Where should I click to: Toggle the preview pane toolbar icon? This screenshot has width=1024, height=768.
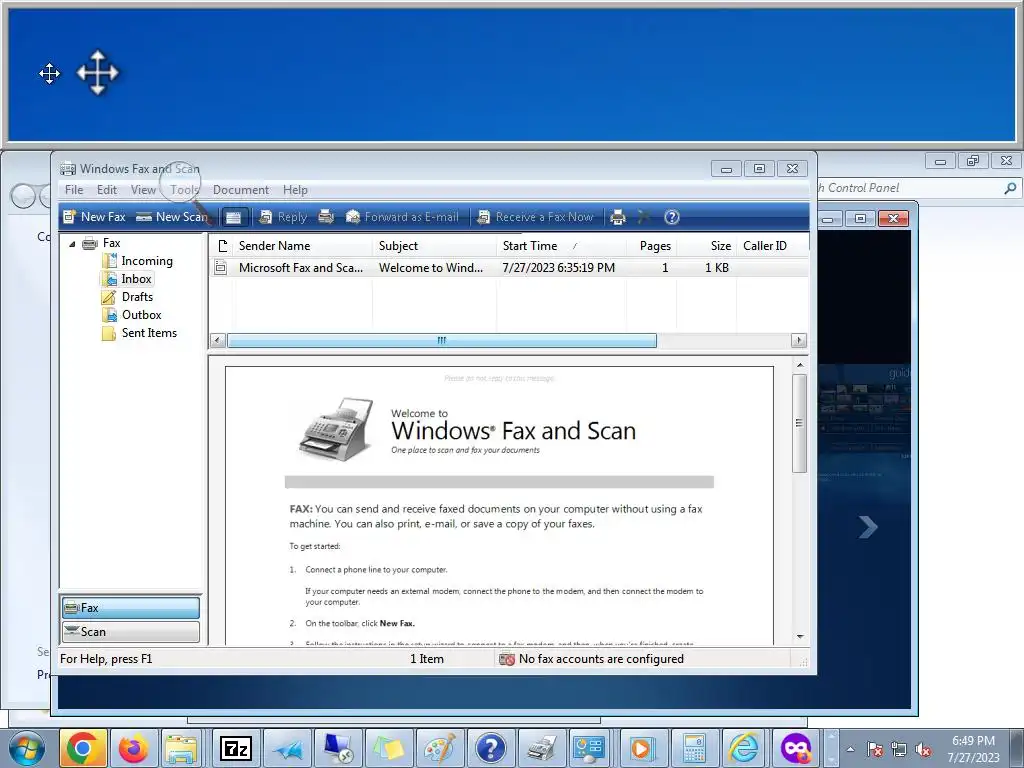tap(234, 217)
